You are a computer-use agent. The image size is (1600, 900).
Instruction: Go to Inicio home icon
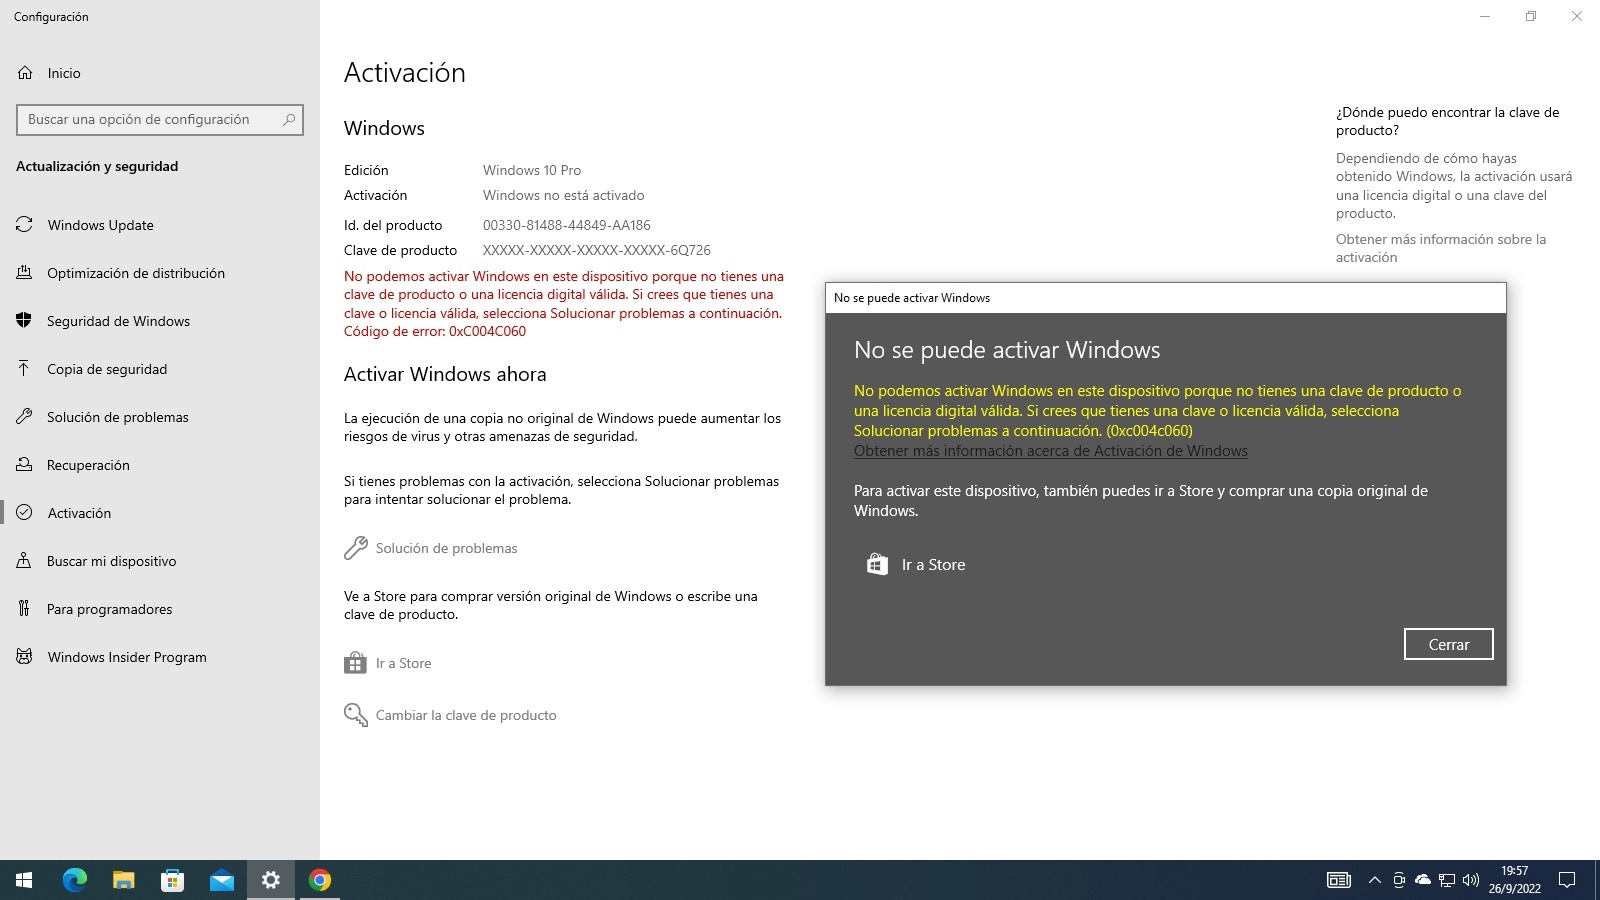pyautogui.click(x=25, y=73)
